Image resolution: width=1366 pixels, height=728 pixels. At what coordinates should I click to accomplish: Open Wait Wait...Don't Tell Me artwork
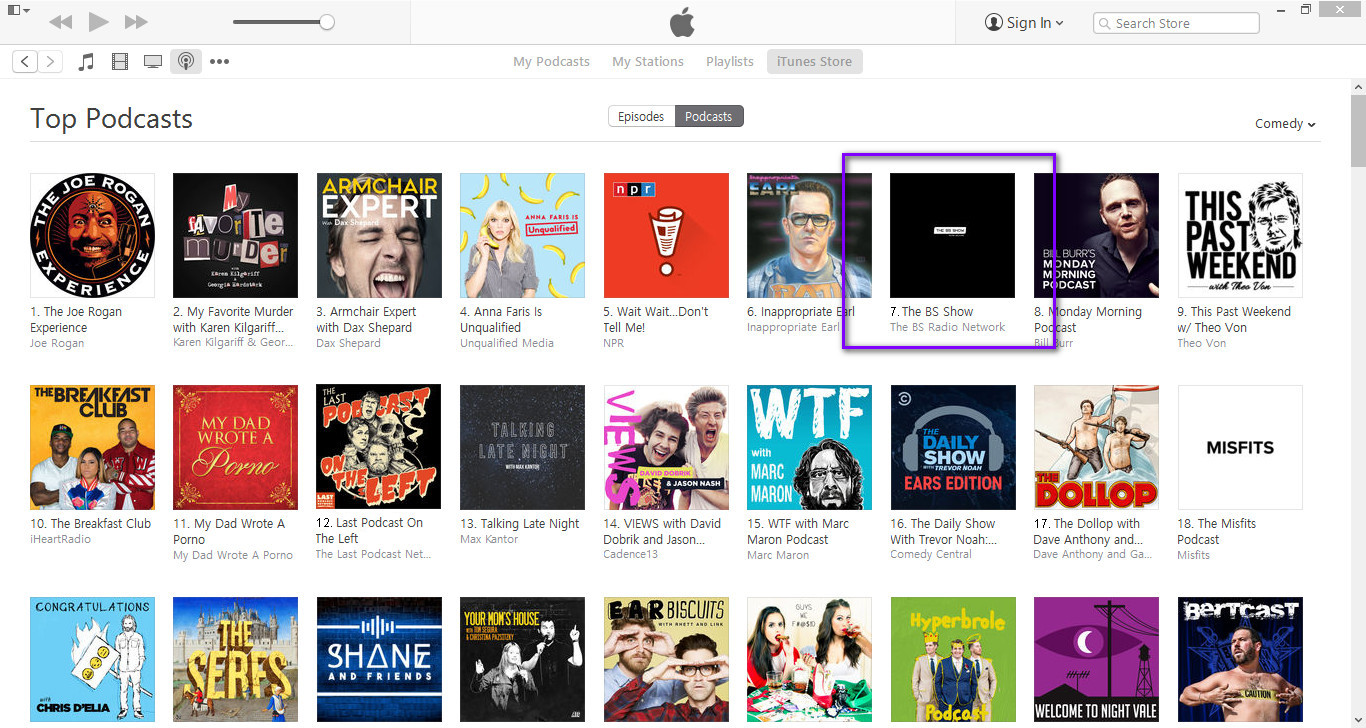pos(666,235)
